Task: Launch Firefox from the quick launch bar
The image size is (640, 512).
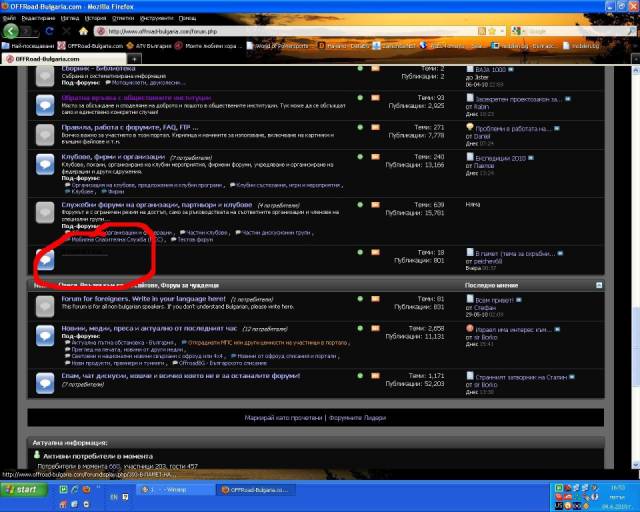Action: pos(86,489)
